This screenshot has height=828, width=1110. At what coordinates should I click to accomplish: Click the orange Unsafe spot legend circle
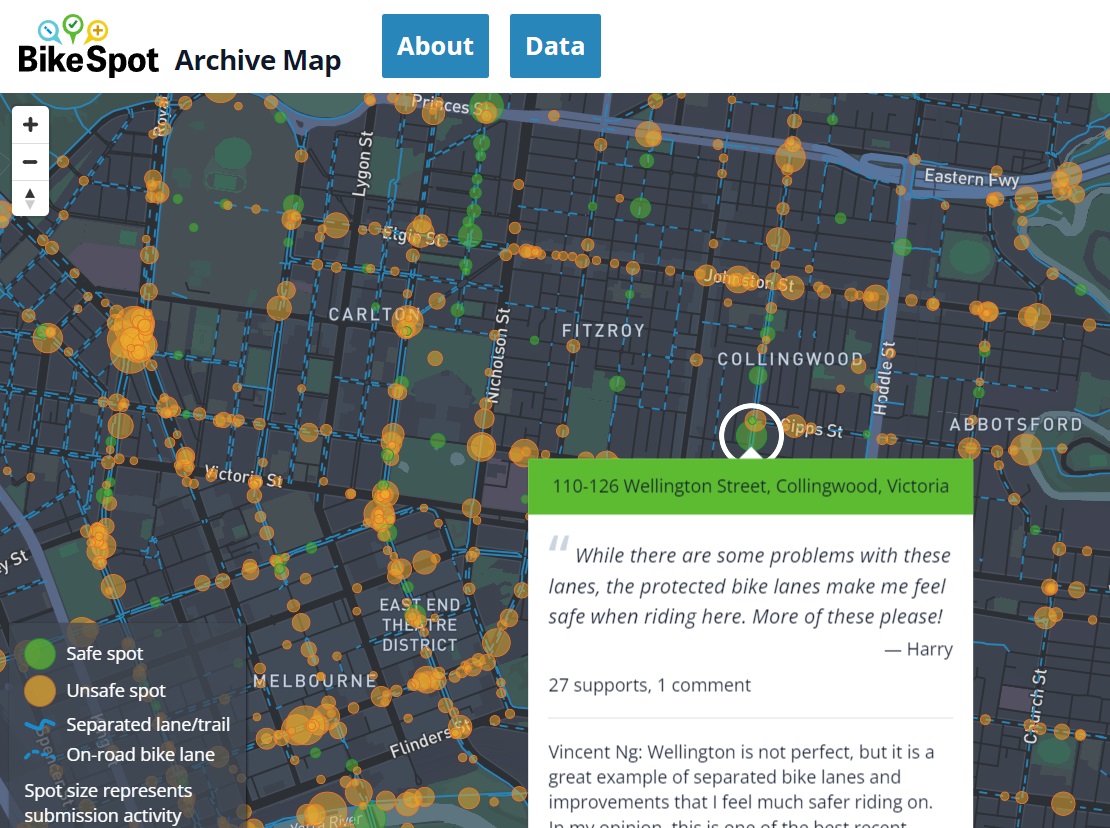(x=39, y=691)
